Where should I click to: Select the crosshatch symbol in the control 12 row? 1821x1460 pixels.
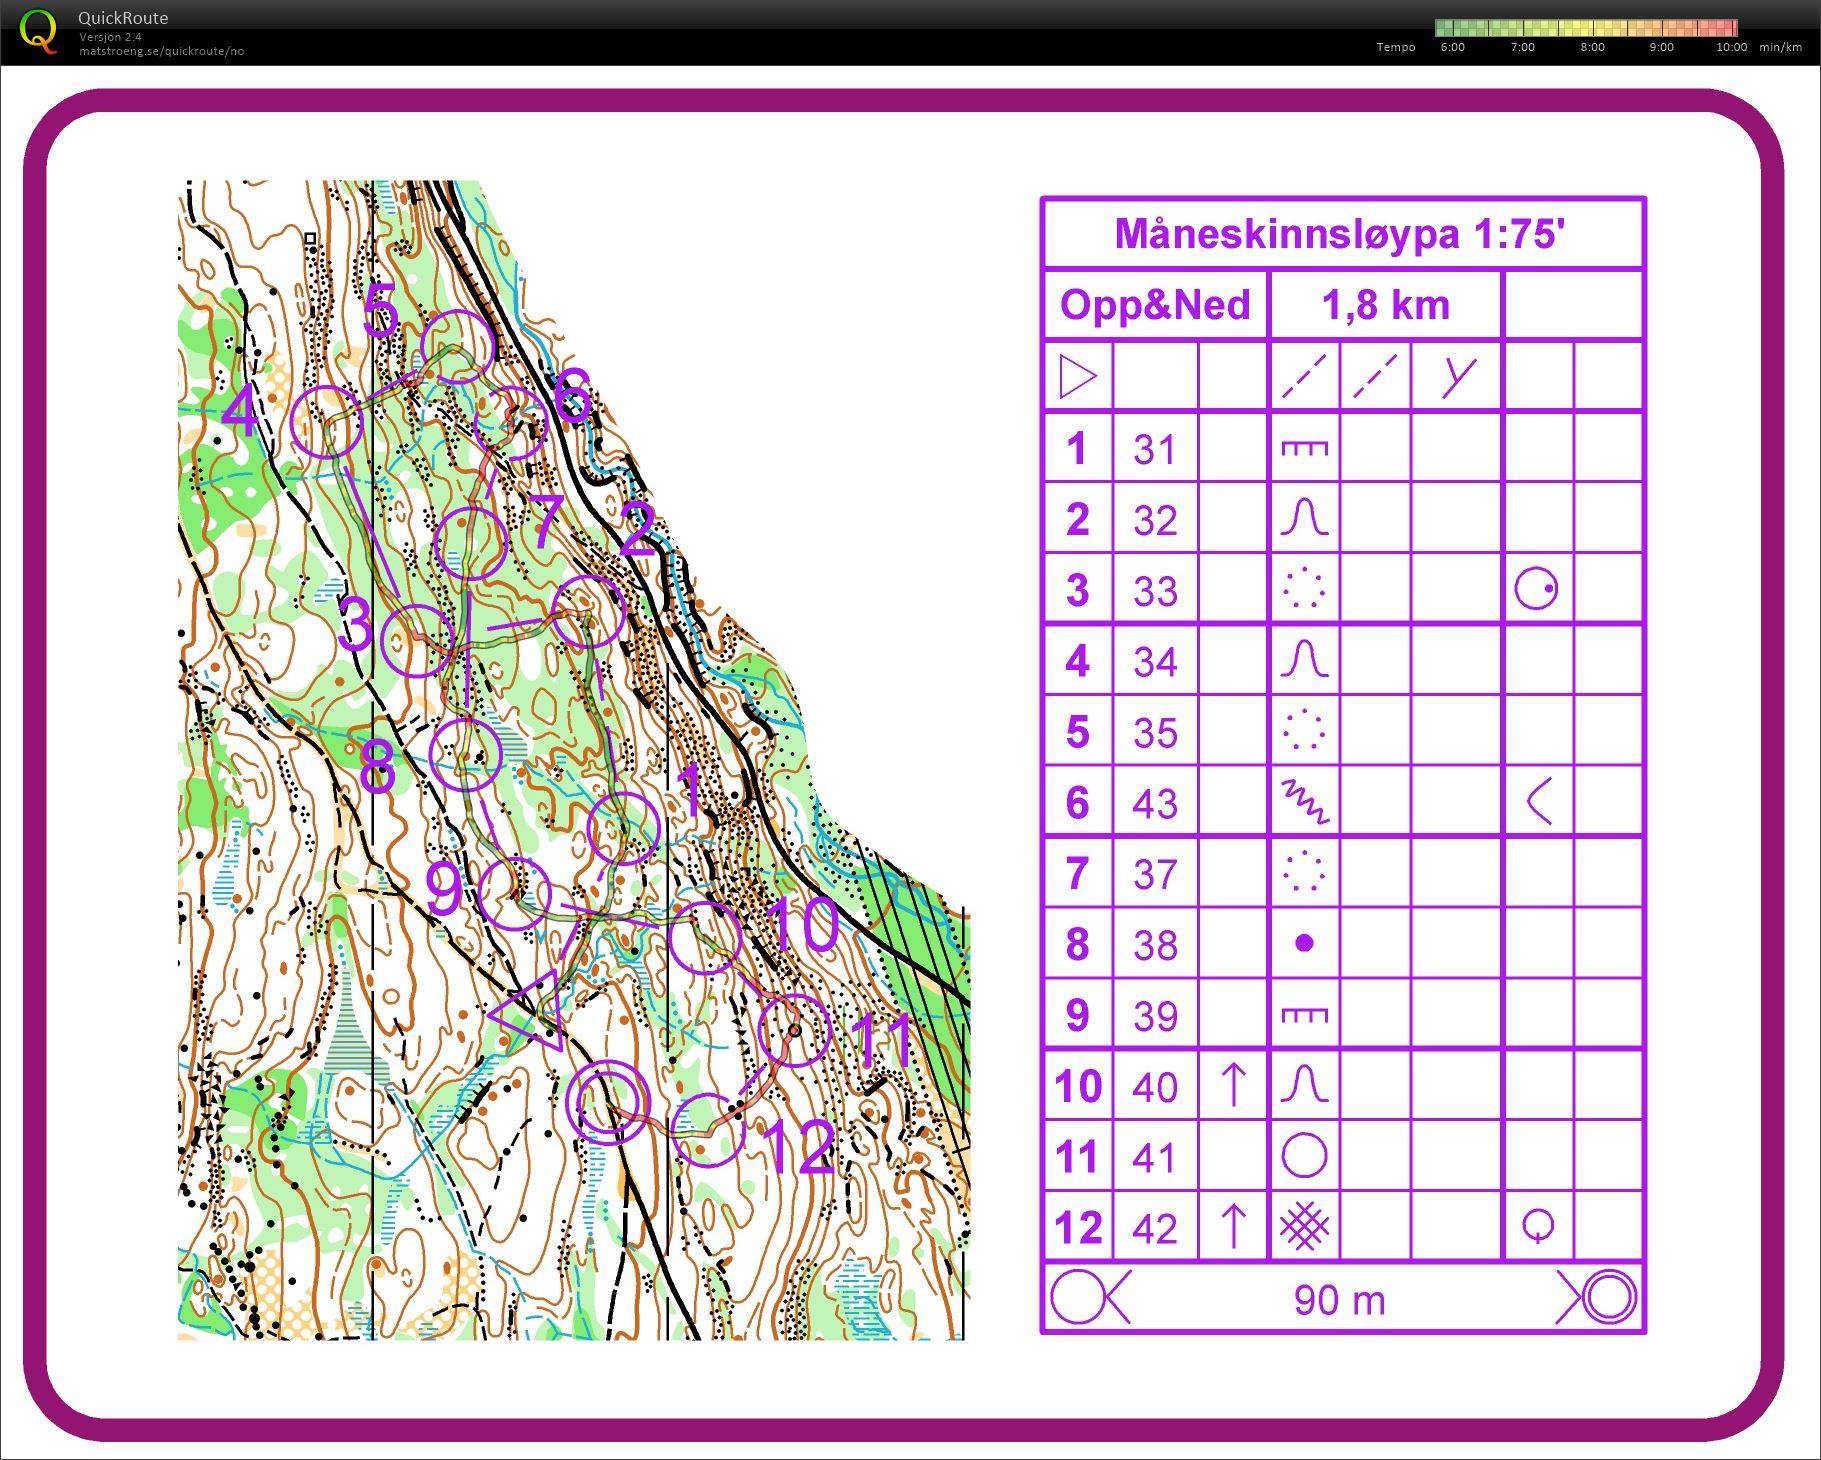(x=1304, y=1227)
